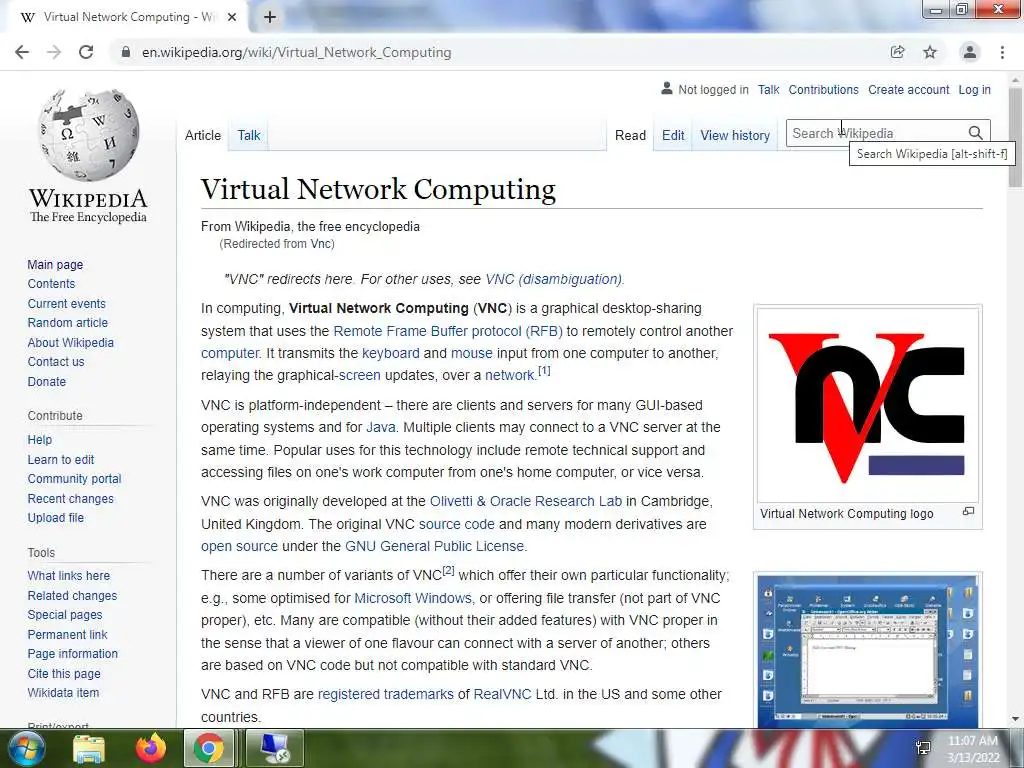The image size is (1024, 768).
Task: Open the Microsoft Windows link
Action: pyautogui.click(x=413, y=598)
